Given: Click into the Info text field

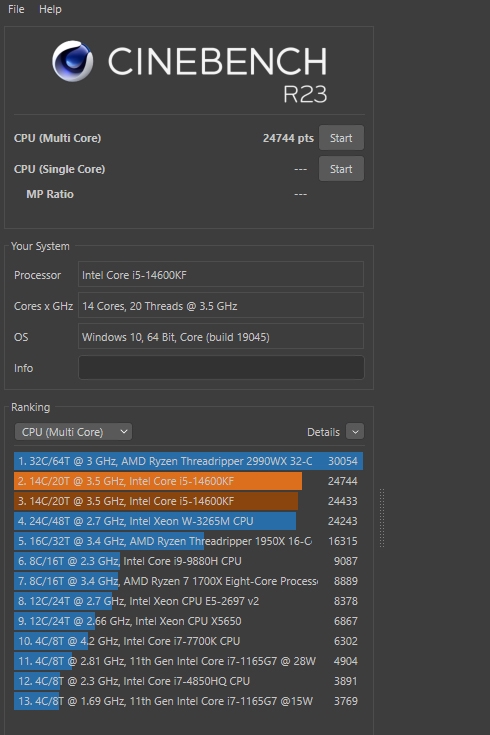Looking at the screenshot, I should [x=221, y=368].
